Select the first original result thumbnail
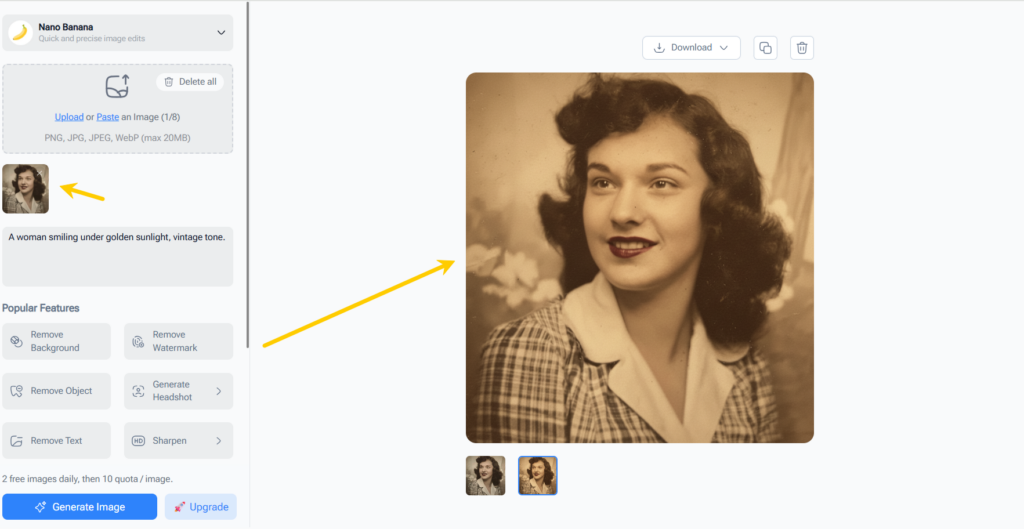Viewport: 1024px width, 529px height. click(x=485, y=476)
